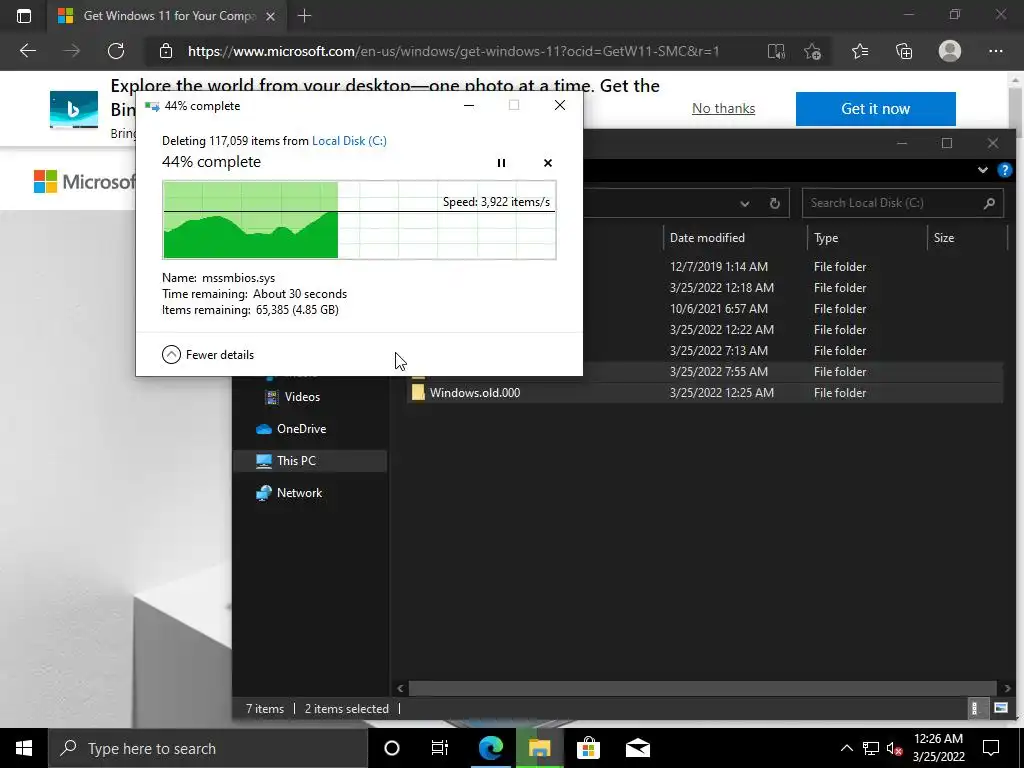Minimize the 44% complete dialog
The width and height of the screenshot is (1024, 768).
469,105
